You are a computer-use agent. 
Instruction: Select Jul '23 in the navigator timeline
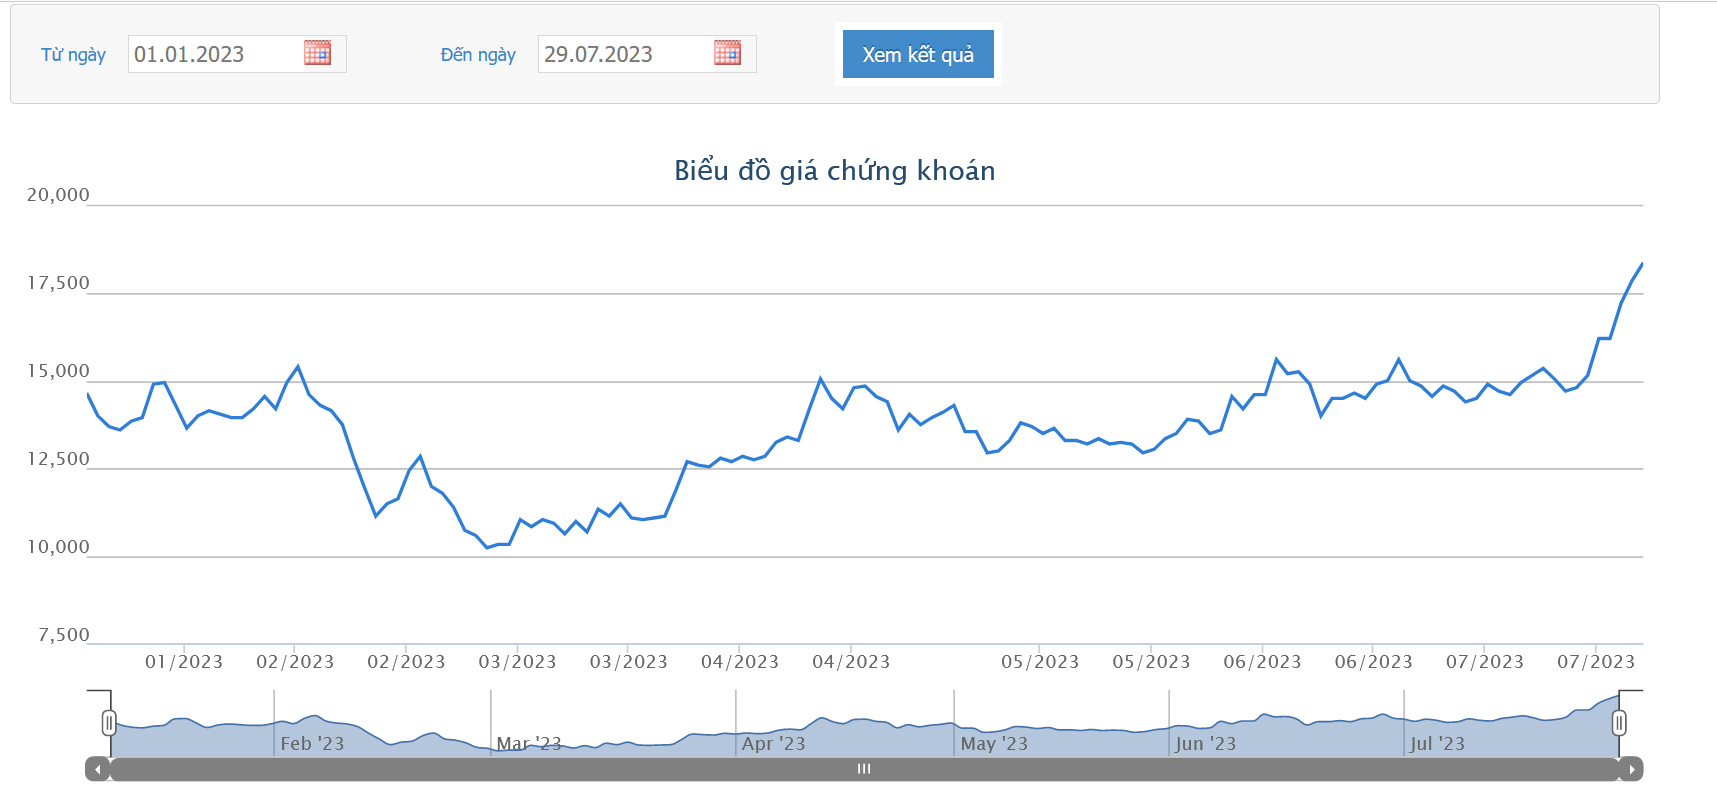pos(1437,743)
